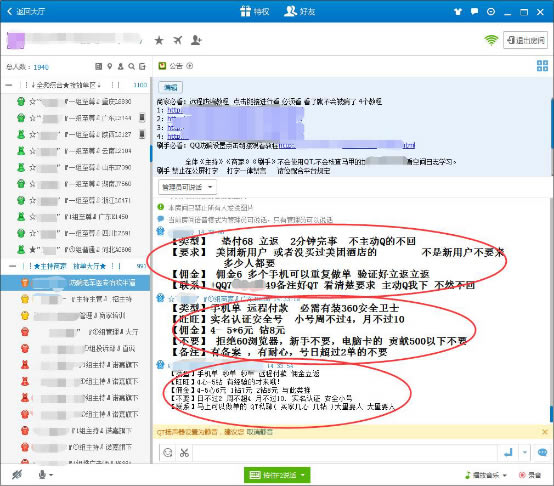Click the airplane icon beside room name
This screenshot has width=554, height=486.
click(x=178, y=40)
